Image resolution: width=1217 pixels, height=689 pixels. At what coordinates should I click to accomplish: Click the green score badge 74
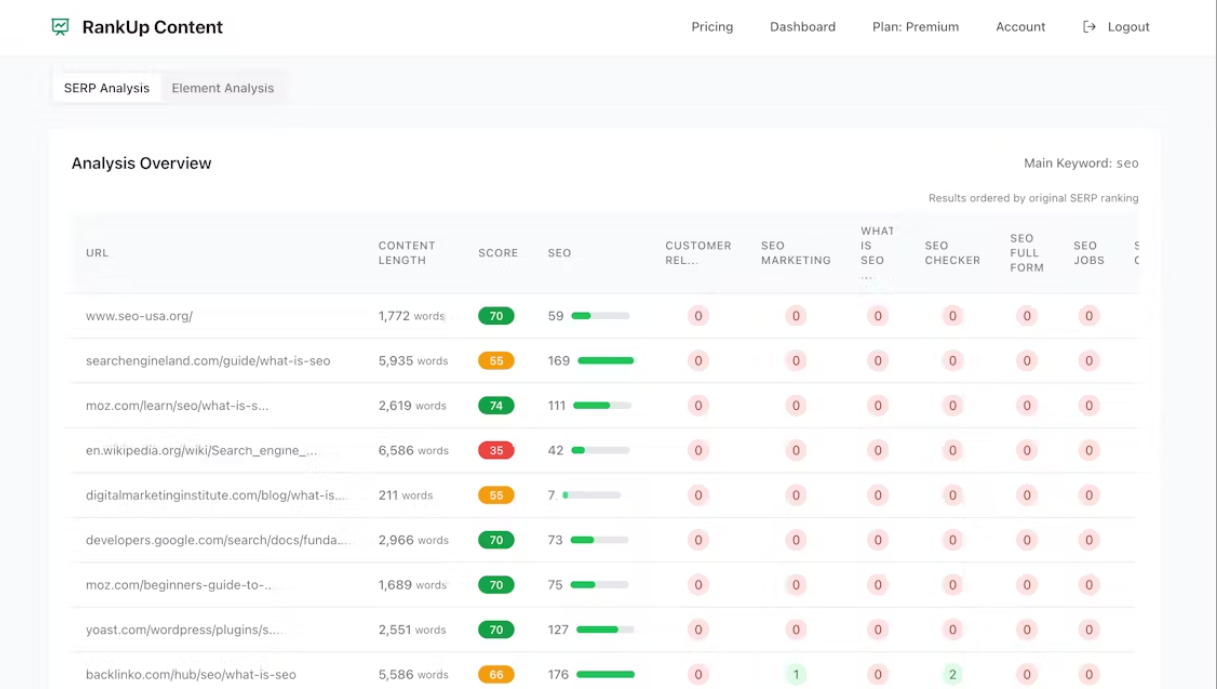click(x=496, y=406)
